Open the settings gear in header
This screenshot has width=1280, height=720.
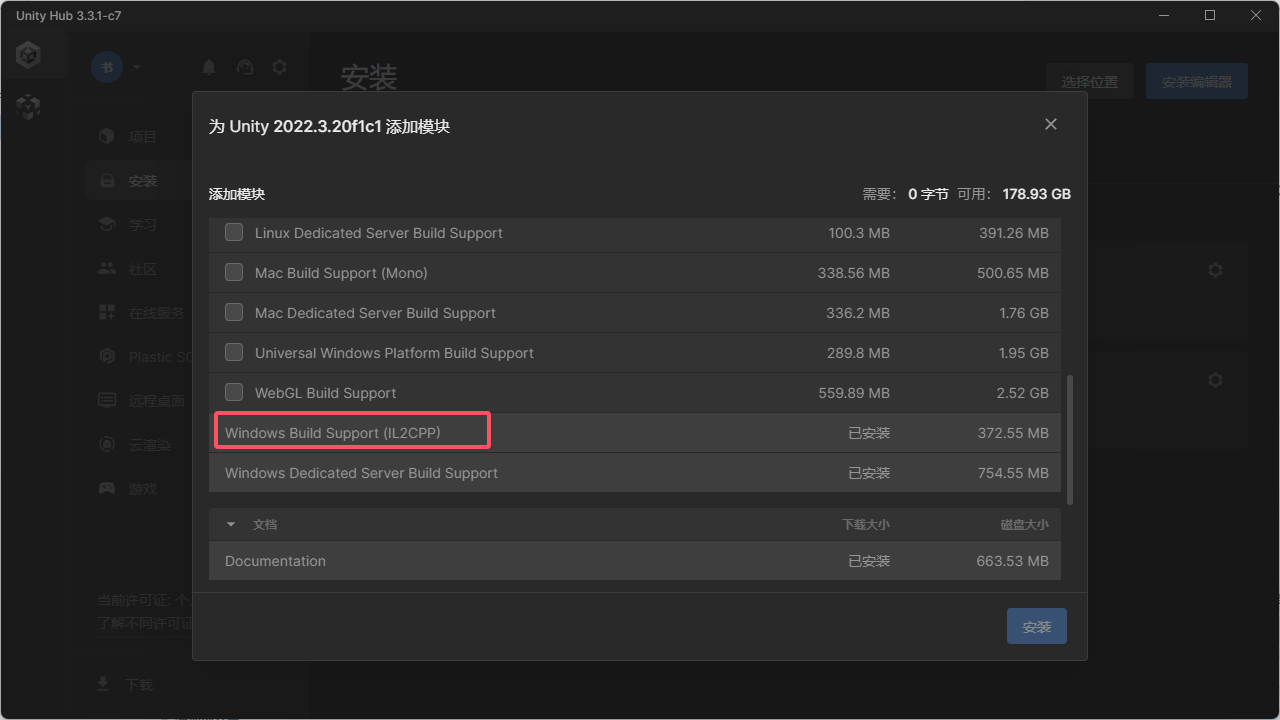(x=280, y=67)
